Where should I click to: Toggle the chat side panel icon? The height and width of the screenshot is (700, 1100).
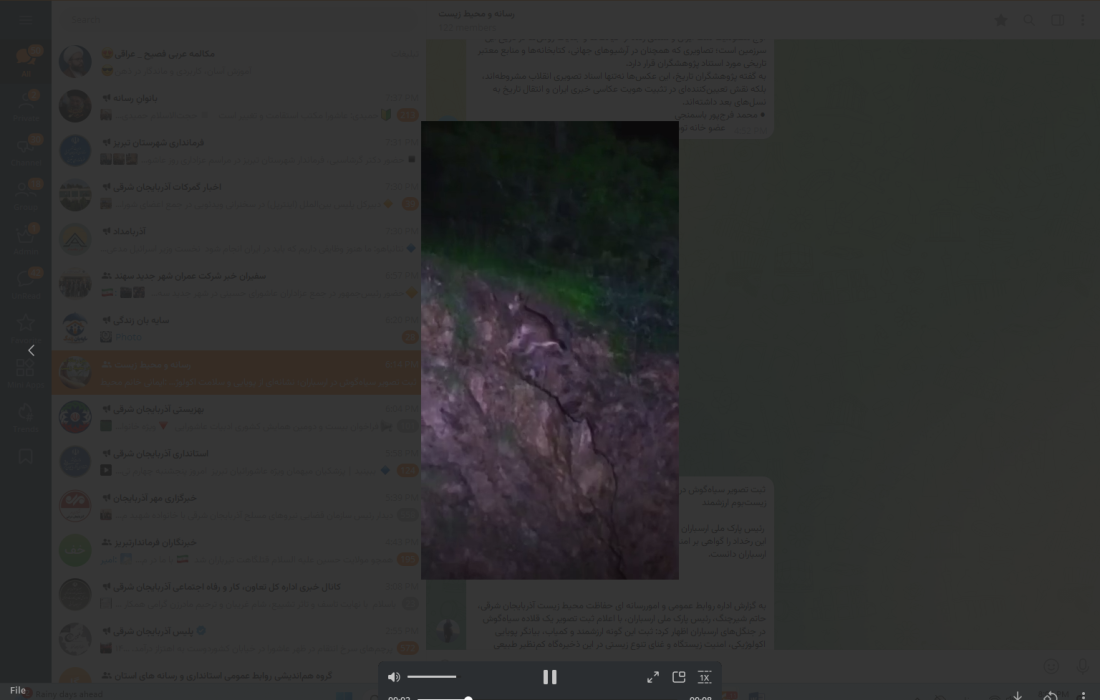click(x=1057, y=20)
